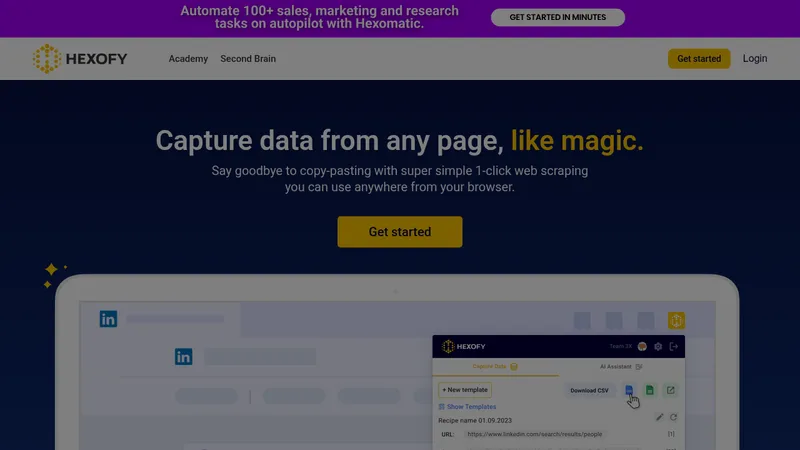
Task: Click the Download CSV button
Action: [589, 390]
